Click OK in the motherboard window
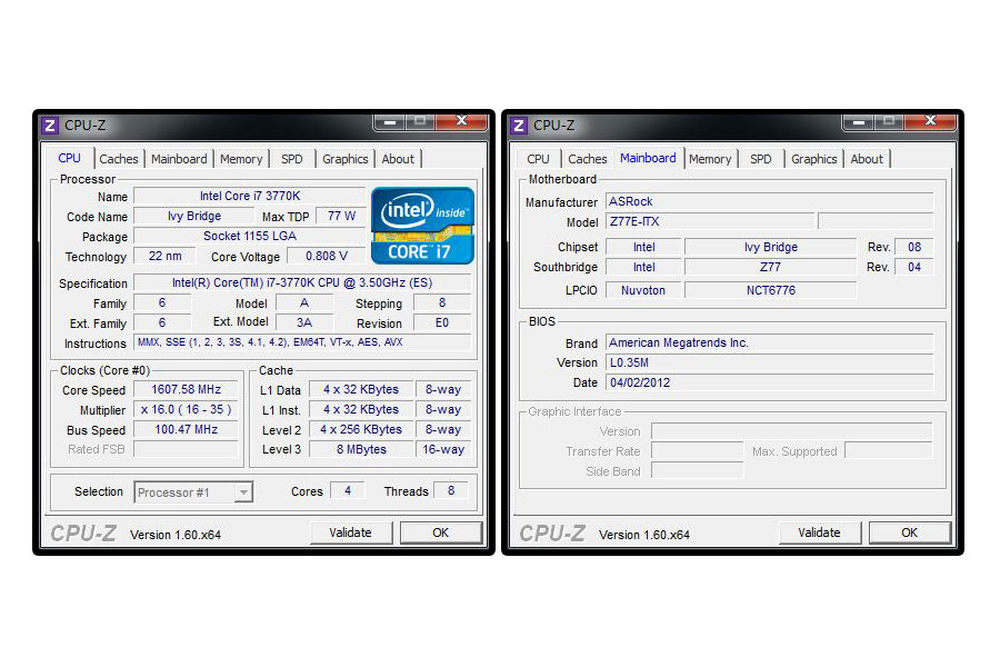 tap(909, 532)
